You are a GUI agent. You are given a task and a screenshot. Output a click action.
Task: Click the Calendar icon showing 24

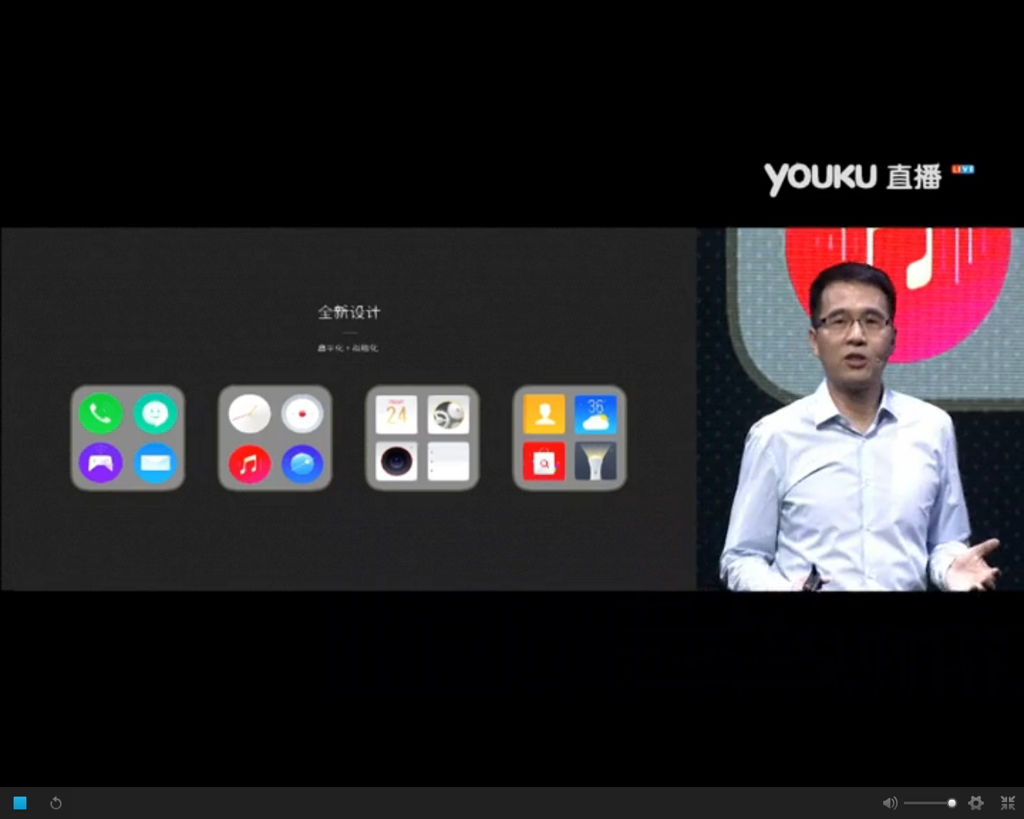[396, 413]
